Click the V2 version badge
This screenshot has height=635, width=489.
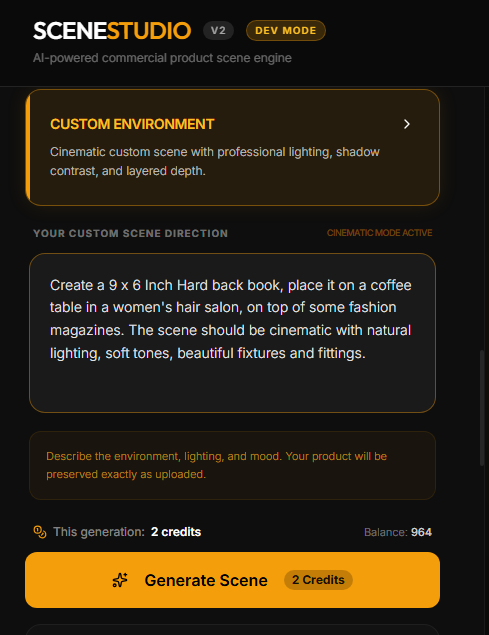click(218, 31)
